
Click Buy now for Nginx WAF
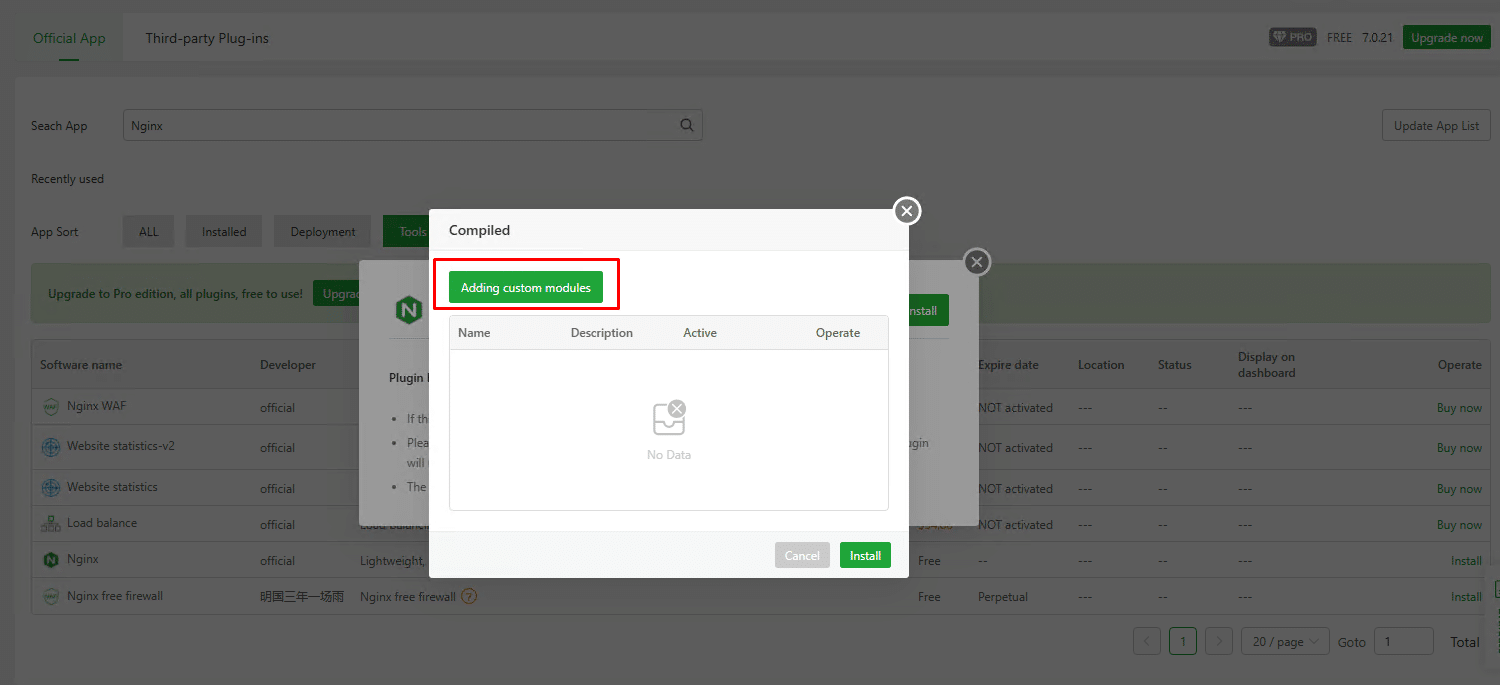coord(1459,408)
